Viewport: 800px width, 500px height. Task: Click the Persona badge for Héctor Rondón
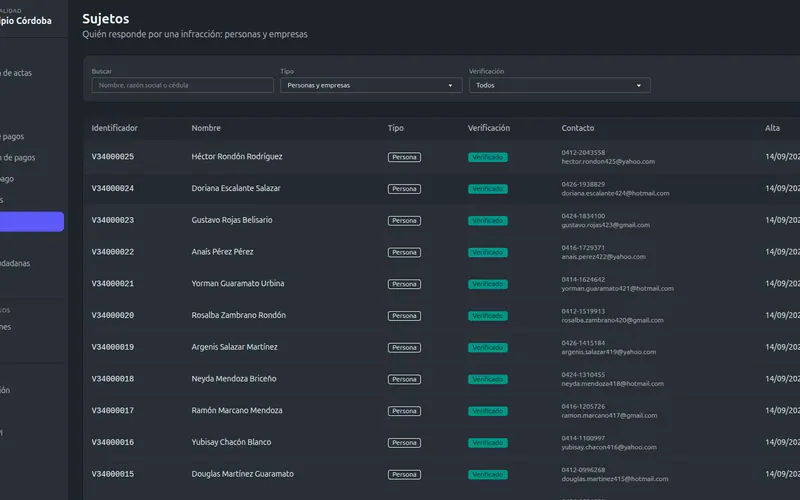[x=404, y=157]
